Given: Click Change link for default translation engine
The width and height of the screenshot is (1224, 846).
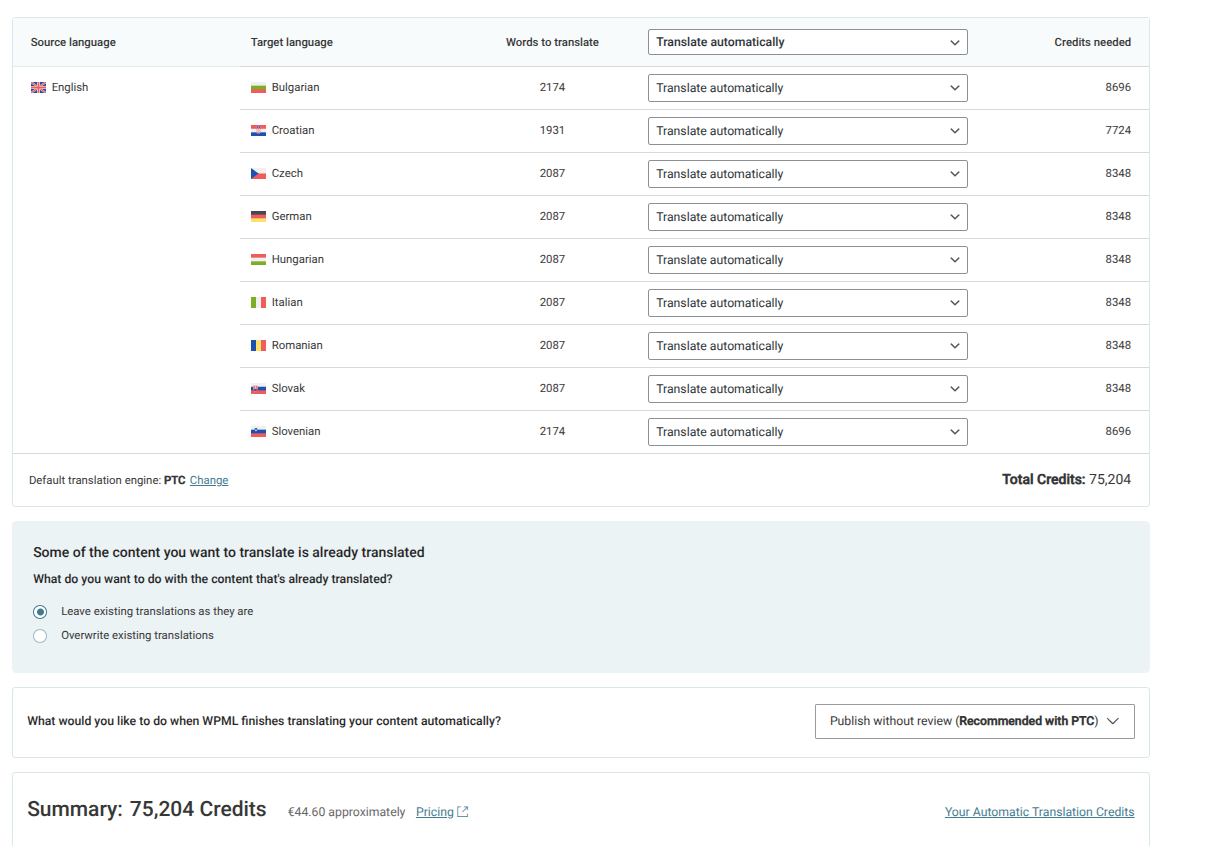Looking at the screenshot, I should point(209,481).
